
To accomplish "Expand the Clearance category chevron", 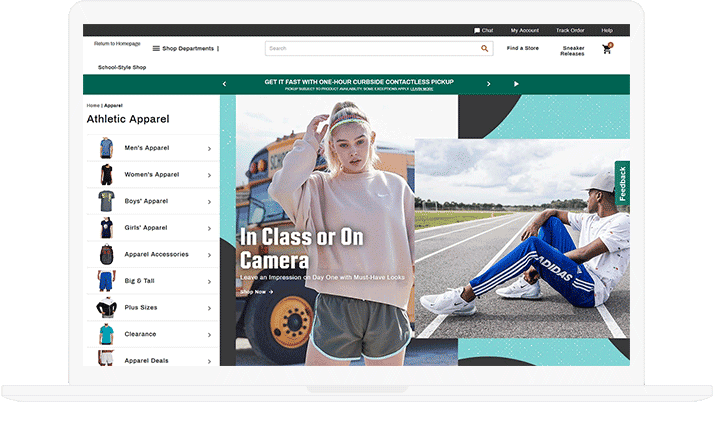I will (x=209, y=334).
